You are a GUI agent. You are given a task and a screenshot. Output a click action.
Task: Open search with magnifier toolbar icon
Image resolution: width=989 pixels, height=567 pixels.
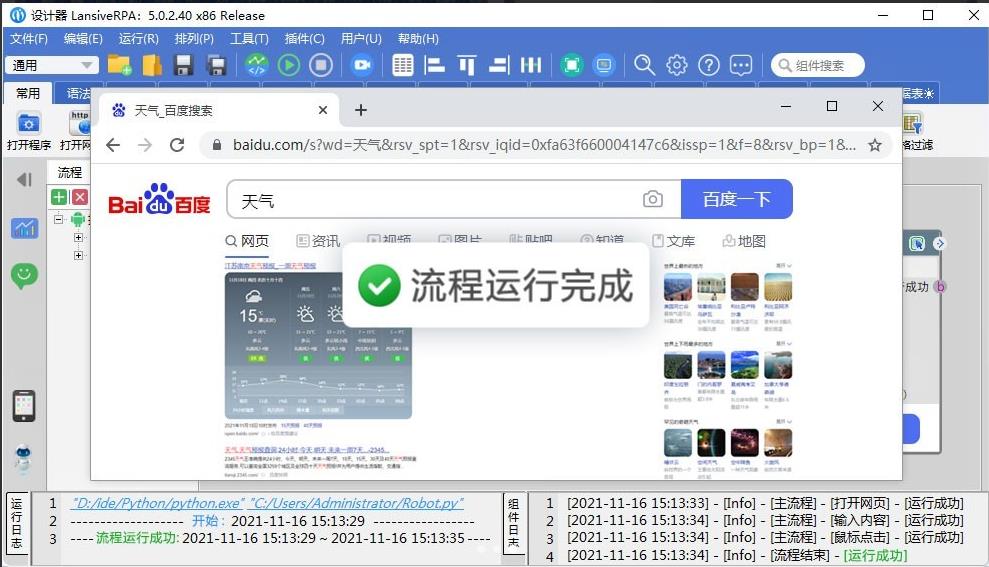tap(644, 65)
